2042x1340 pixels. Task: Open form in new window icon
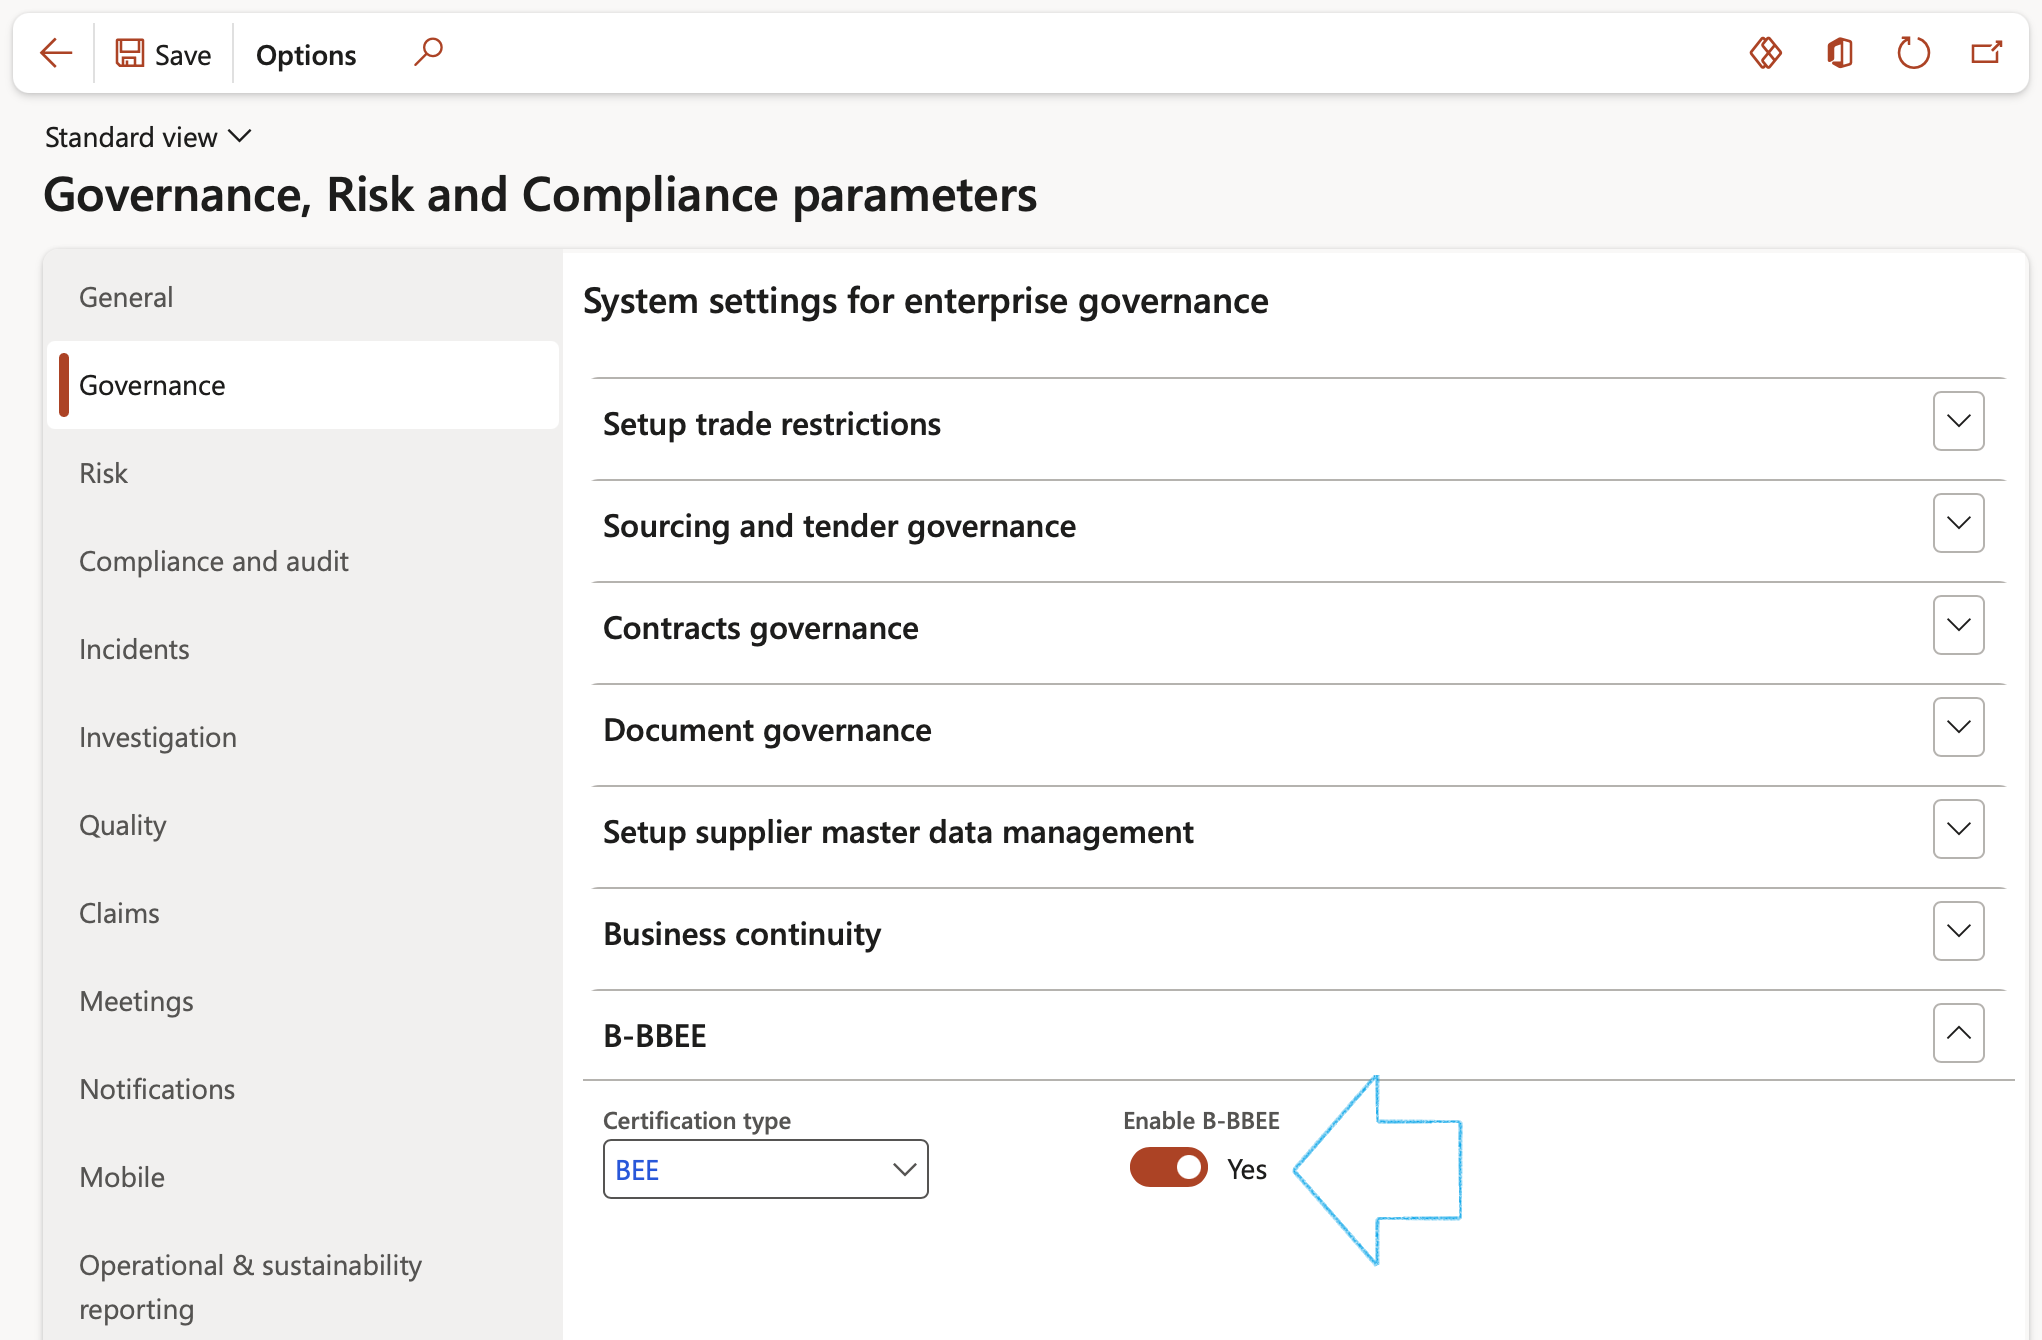click(x=1986, y=53)
